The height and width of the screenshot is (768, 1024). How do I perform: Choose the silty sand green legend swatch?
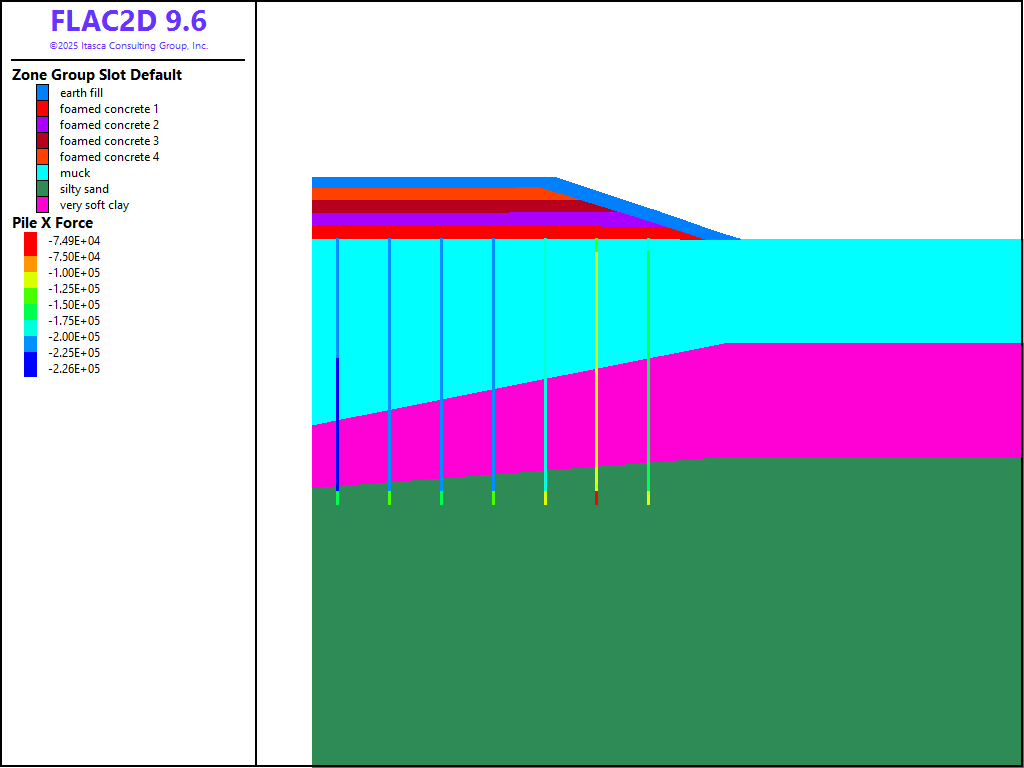coord(43,189)
